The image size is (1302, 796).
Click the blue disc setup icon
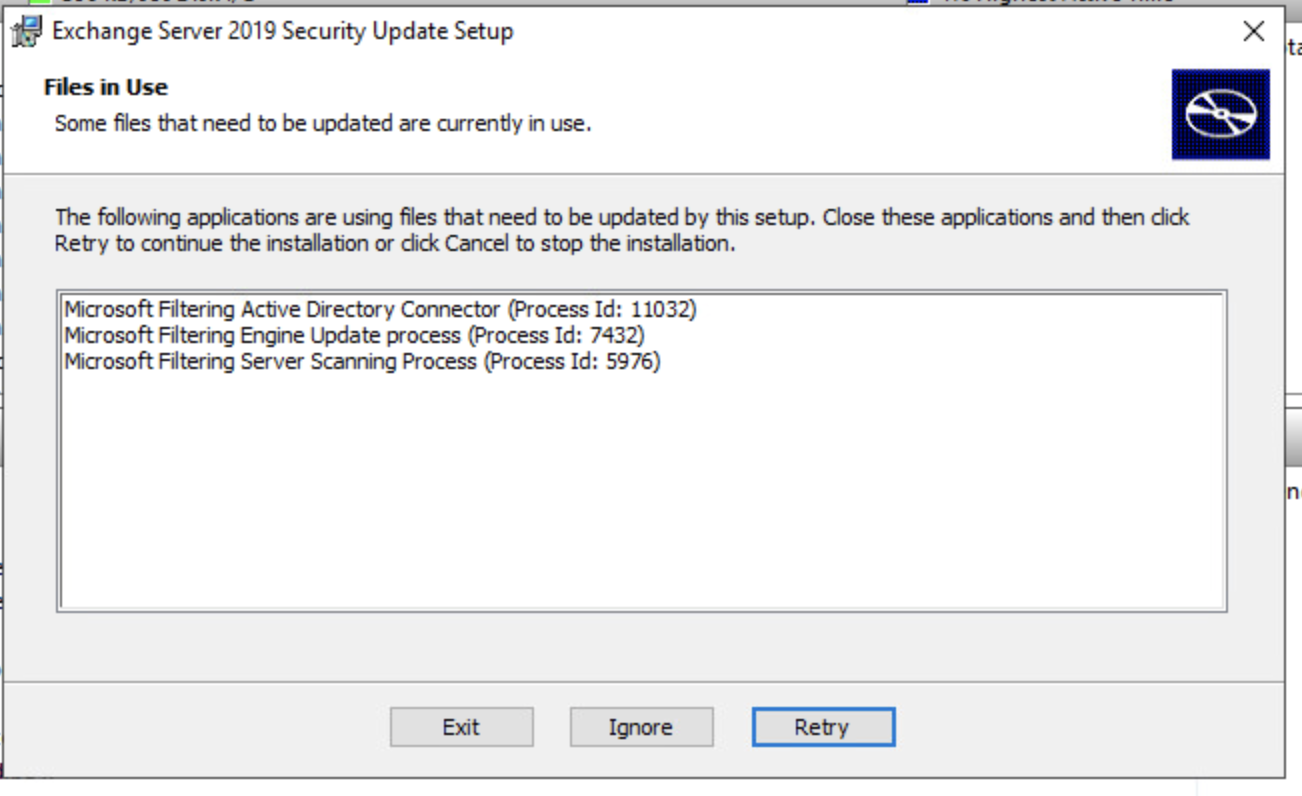(x=1220, y=113)
